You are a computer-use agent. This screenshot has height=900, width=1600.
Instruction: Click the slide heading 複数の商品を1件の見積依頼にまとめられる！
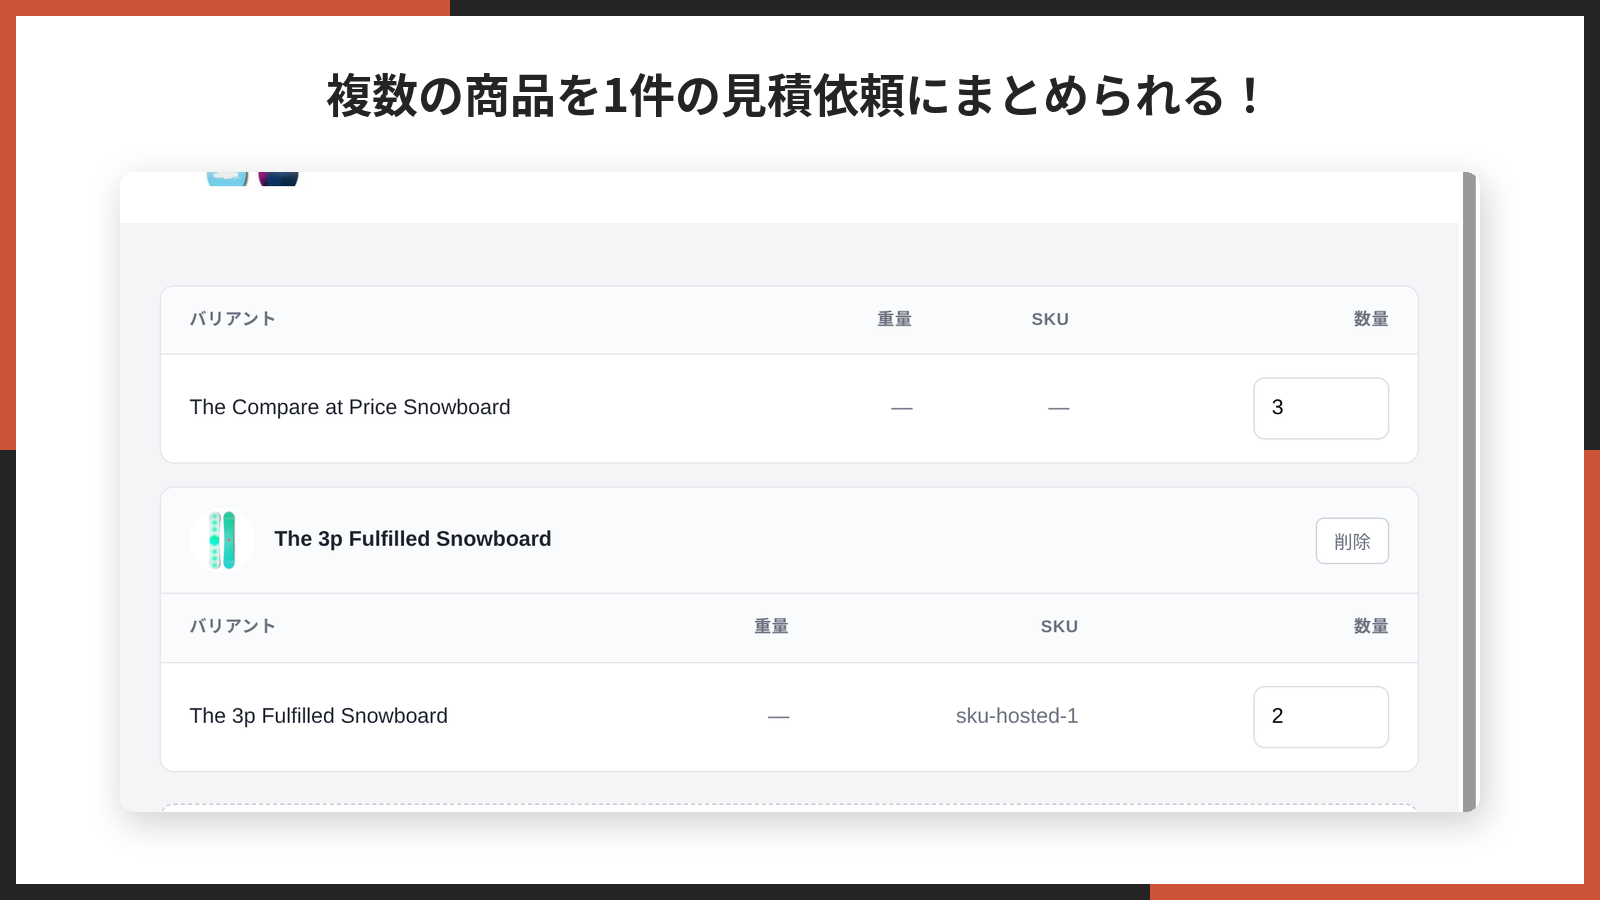796,96
